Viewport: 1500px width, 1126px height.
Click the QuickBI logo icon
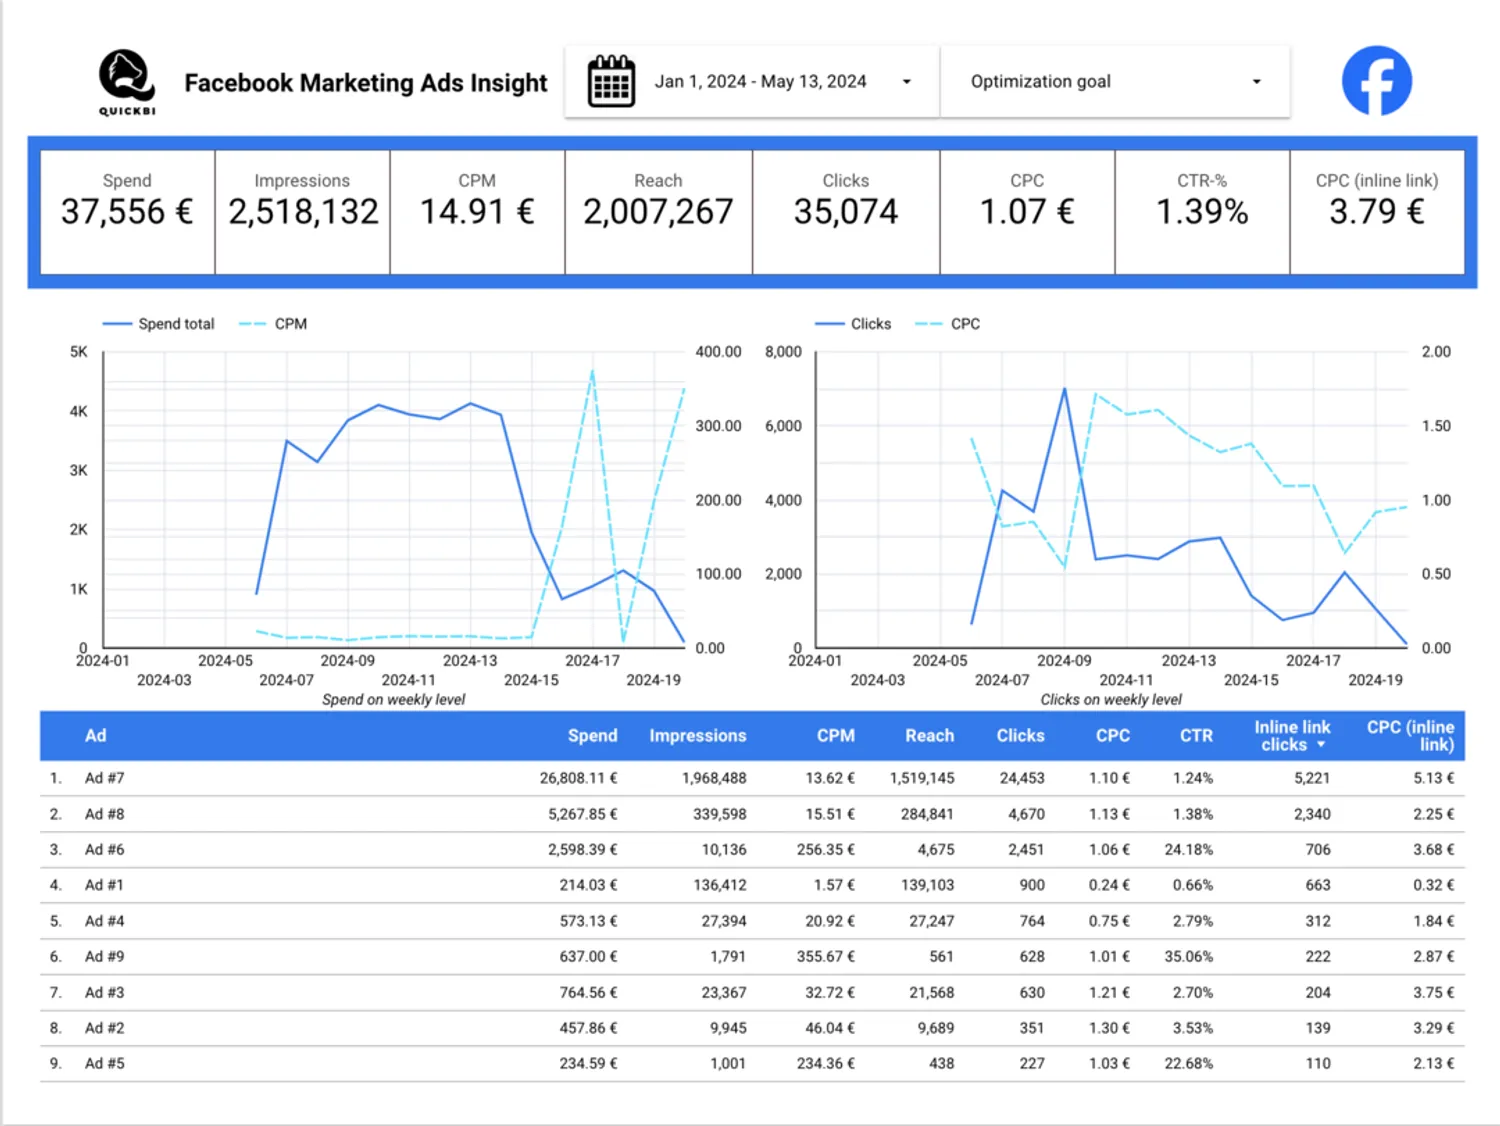pyautogui.click(x=127, y=82)
